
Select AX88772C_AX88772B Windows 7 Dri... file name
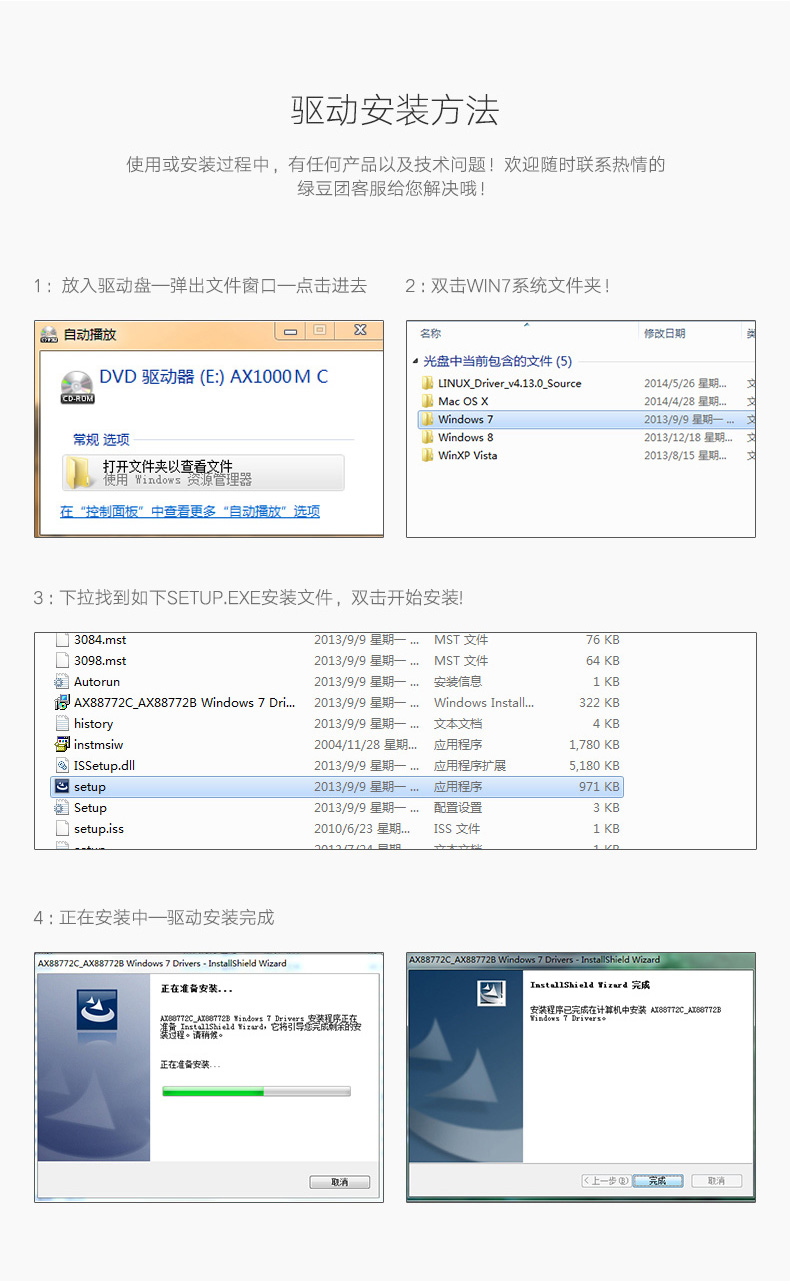click(x=185, y=702)
